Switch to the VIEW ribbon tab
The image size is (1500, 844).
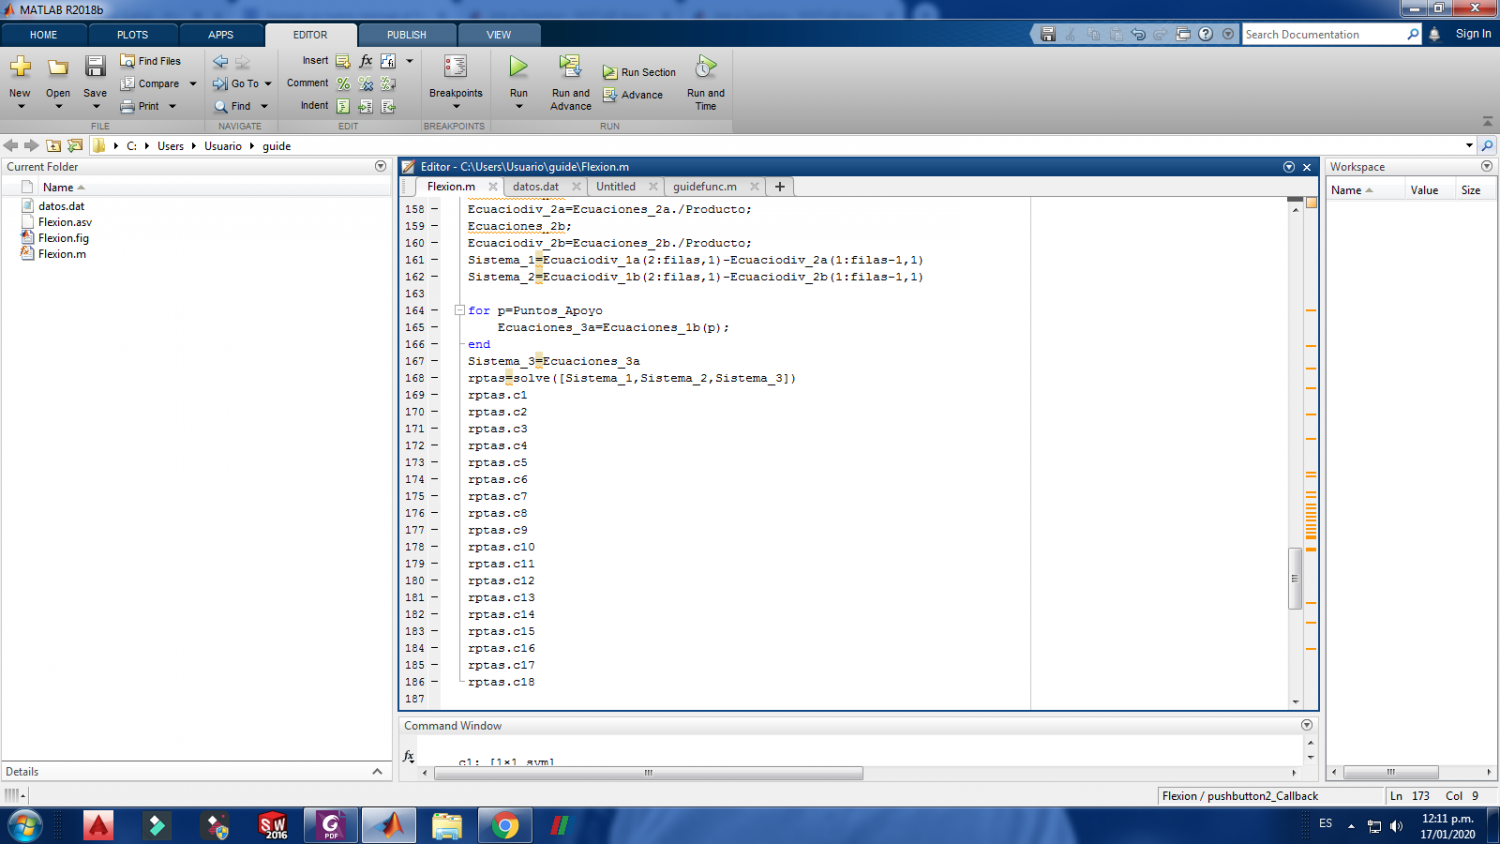499,35
